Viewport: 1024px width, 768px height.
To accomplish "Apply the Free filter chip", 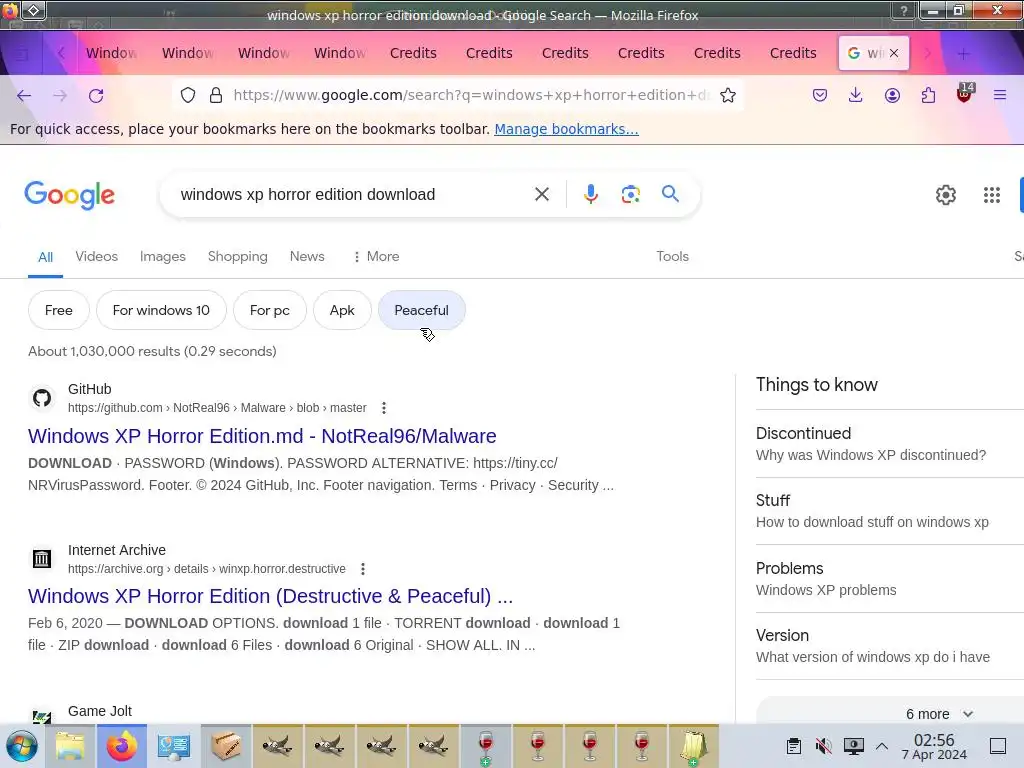I will pos(59,310).
